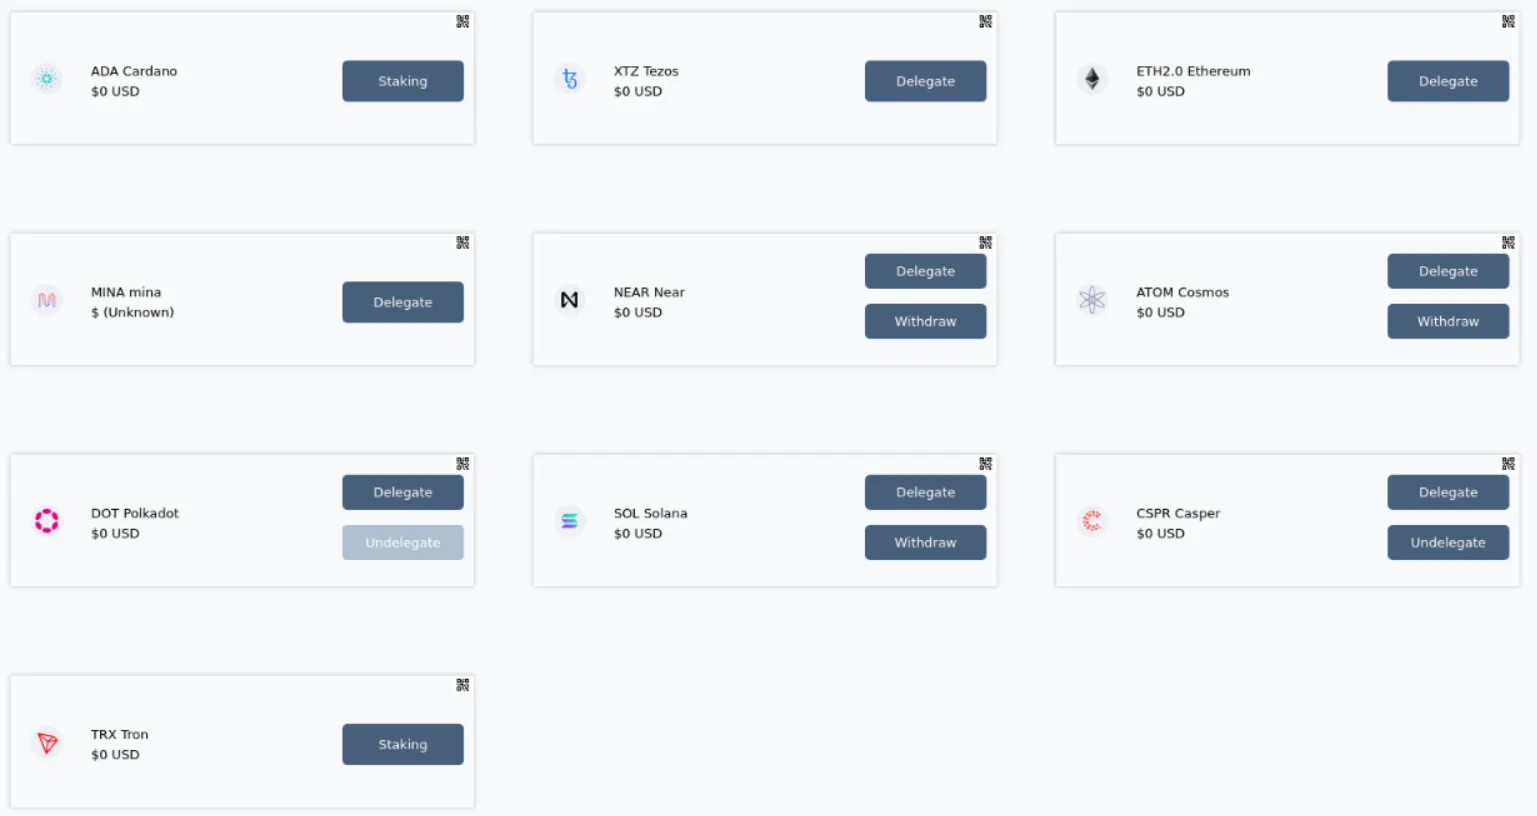Screen dimensions: 1537x816
Task: Open QR code icon on ETH2.0 Ethereum card
Action: [1508, 21]
